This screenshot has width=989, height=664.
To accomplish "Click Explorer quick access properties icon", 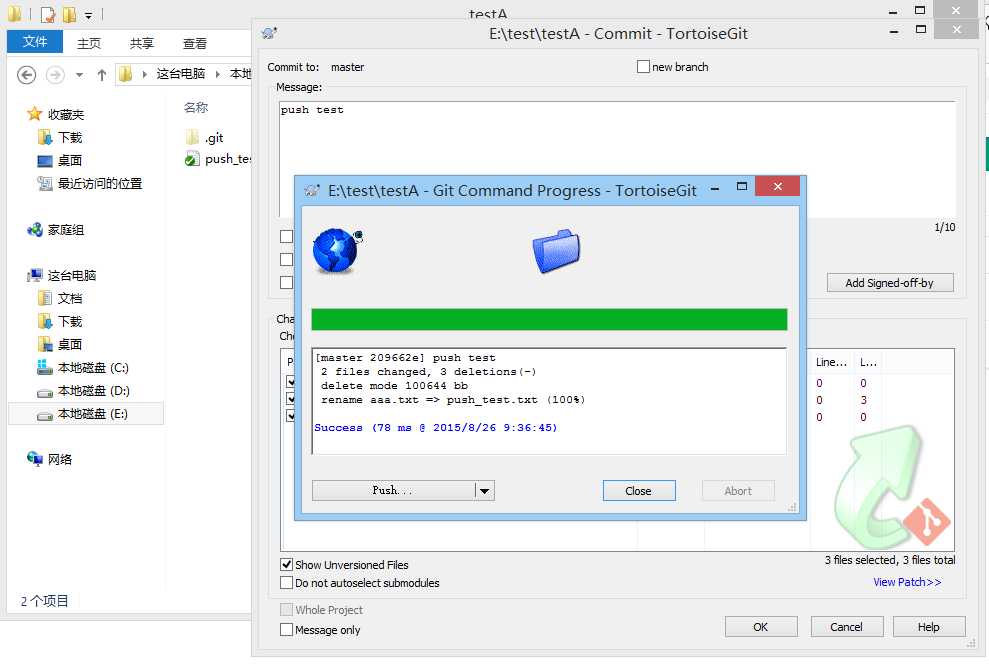I will point(47,13).
